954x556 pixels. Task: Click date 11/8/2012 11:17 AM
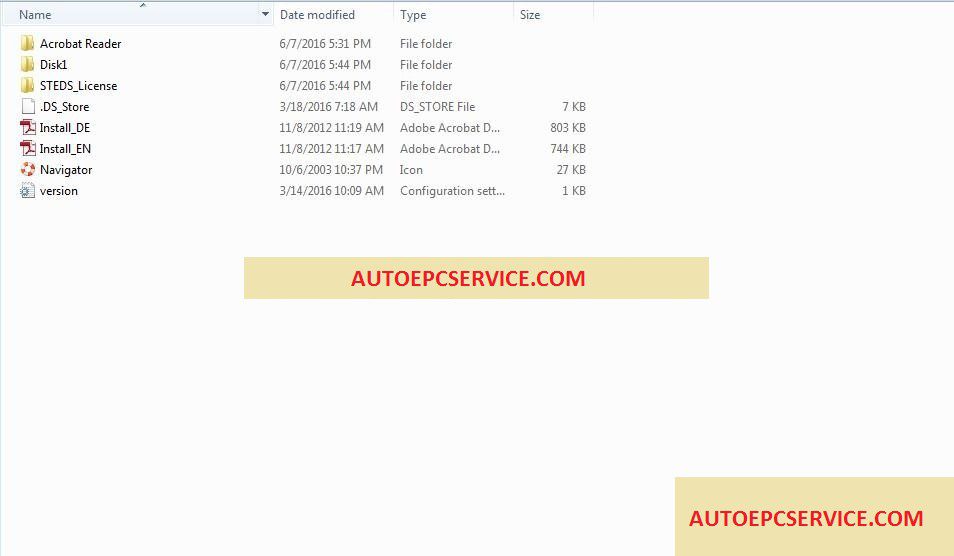coord(332,148)
